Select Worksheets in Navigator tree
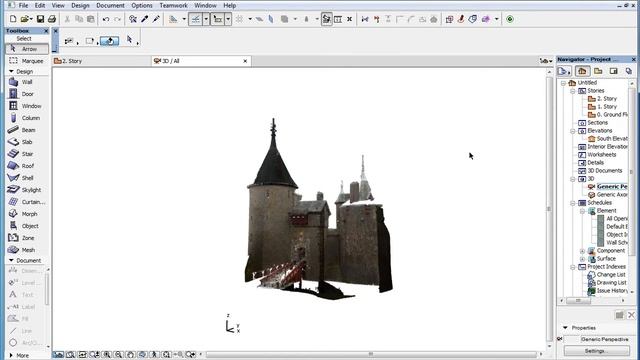Screen dimensions: 640x360 click(602, 155)
